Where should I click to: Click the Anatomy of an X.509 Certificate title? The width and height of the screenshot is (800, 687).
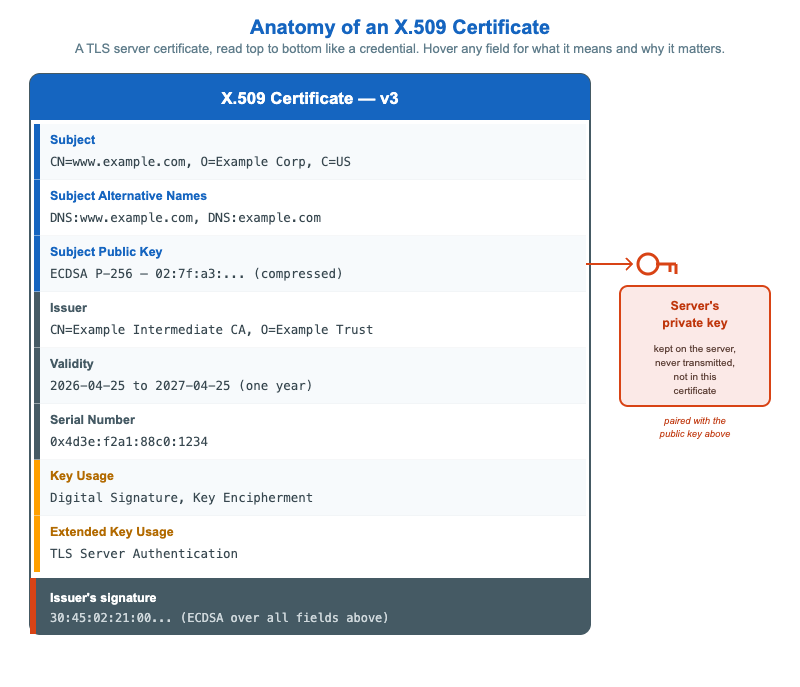coord(399,28)
